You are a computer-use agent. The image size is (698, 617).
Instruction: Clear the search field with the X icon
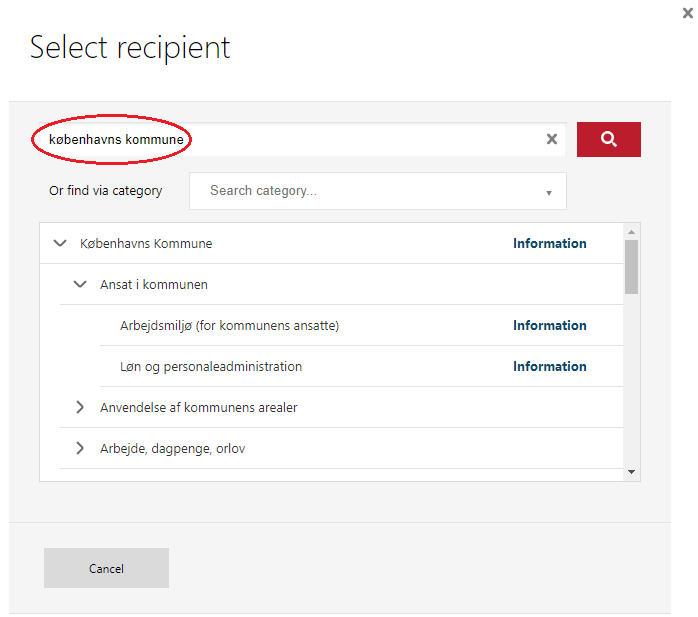(552, 139)
